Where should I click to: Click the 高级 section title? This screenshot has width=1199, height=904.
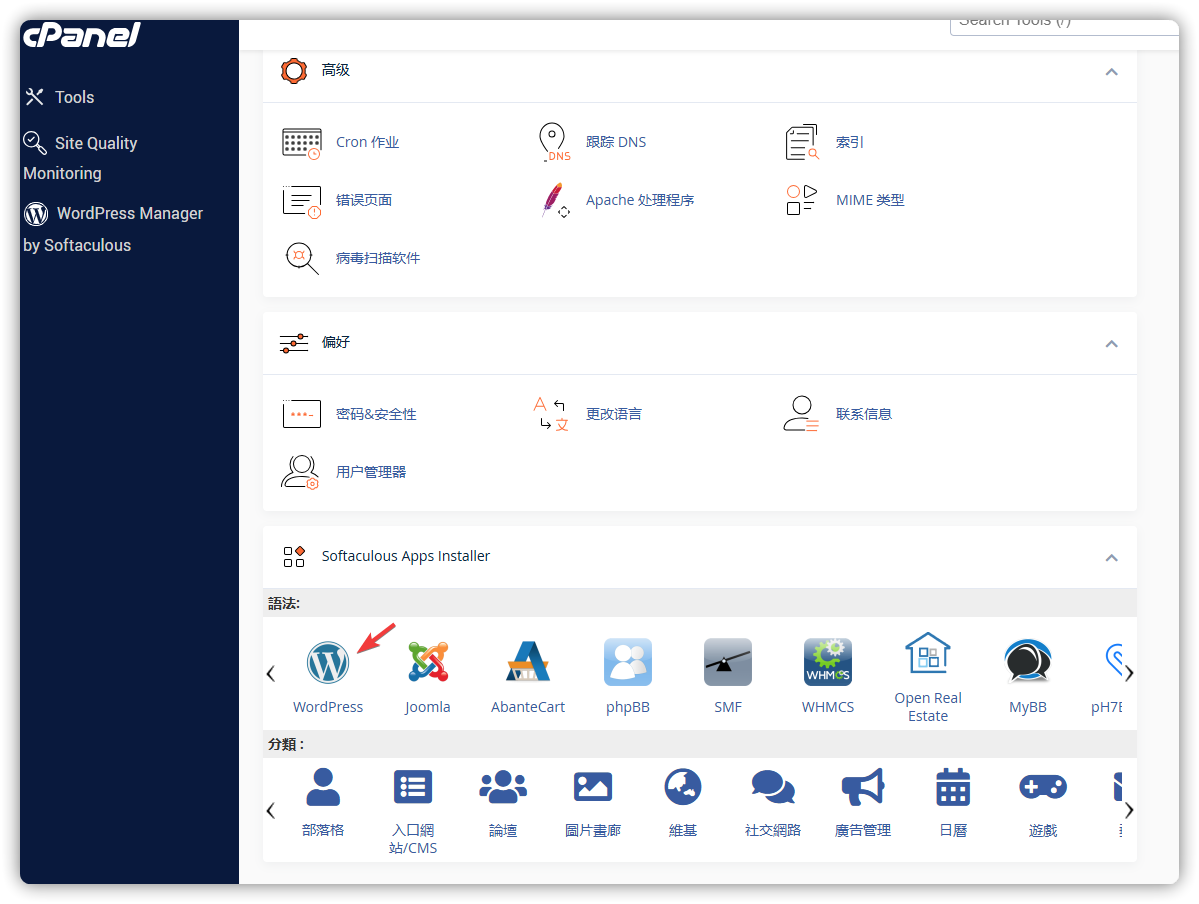pos(335,70)
